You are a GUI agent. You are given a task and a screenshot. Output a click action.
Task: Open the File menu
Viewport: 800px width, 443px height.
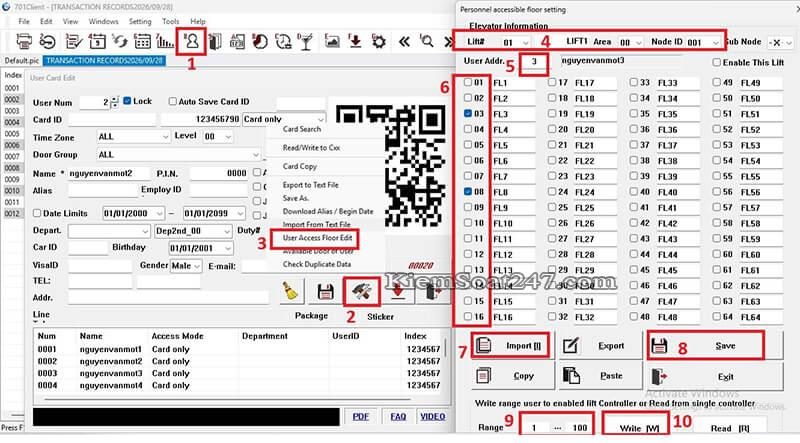tap(23, 21)
